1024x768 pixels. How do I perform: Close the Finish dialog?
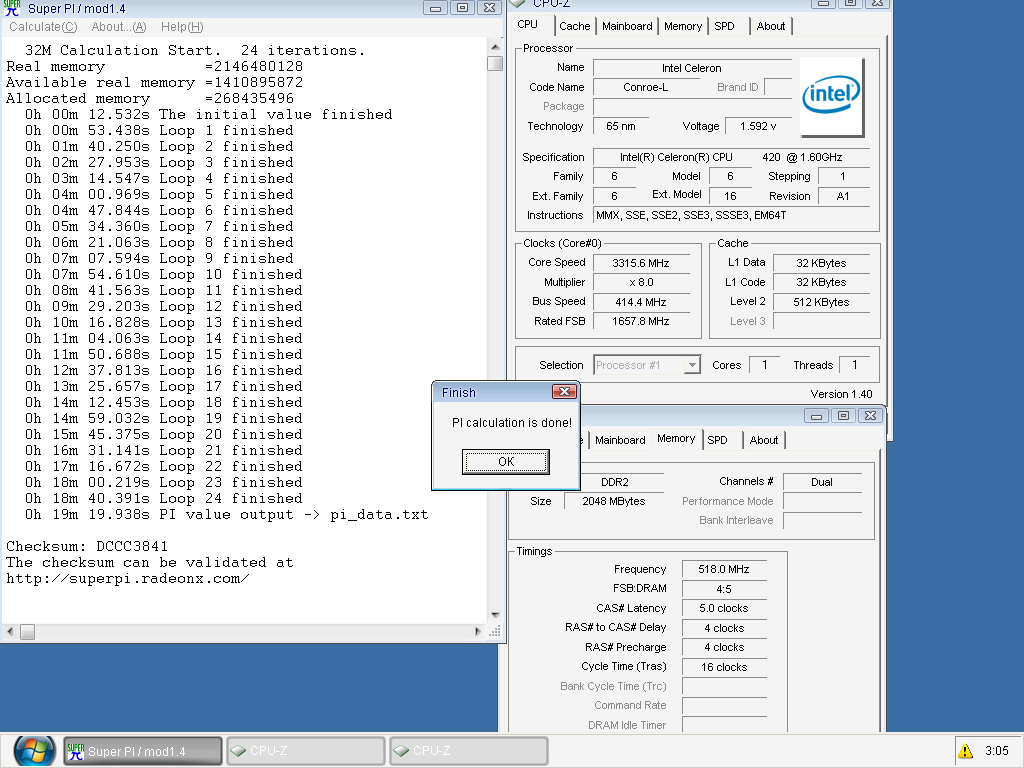pyautogui.click(x=564, y=392)
